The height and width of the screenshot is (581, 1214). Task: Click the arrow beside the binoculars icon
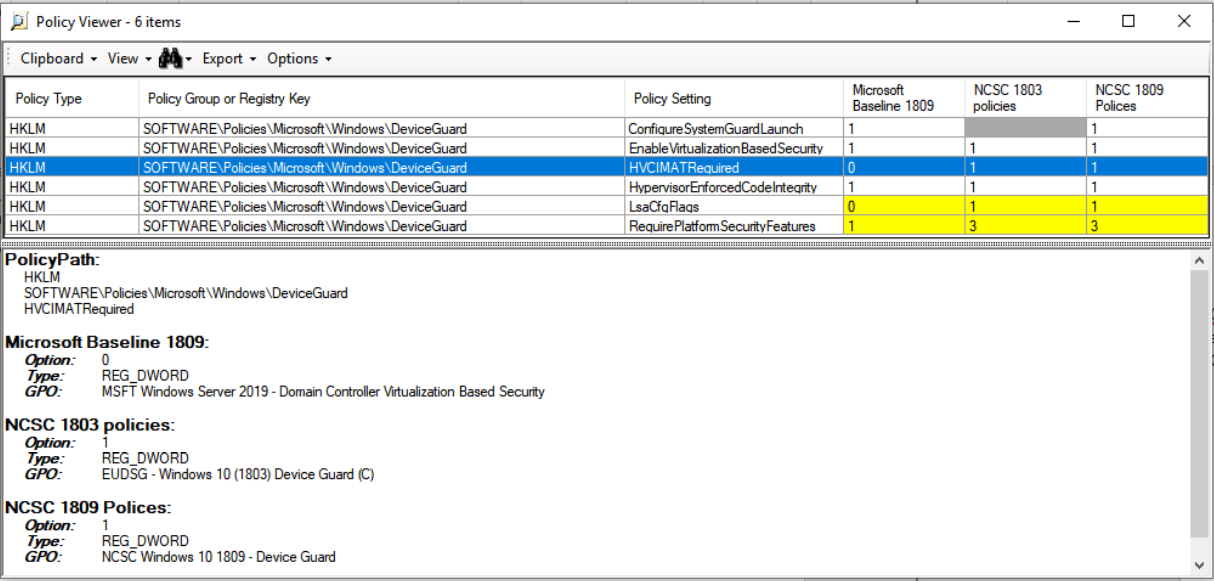(189, 60)
